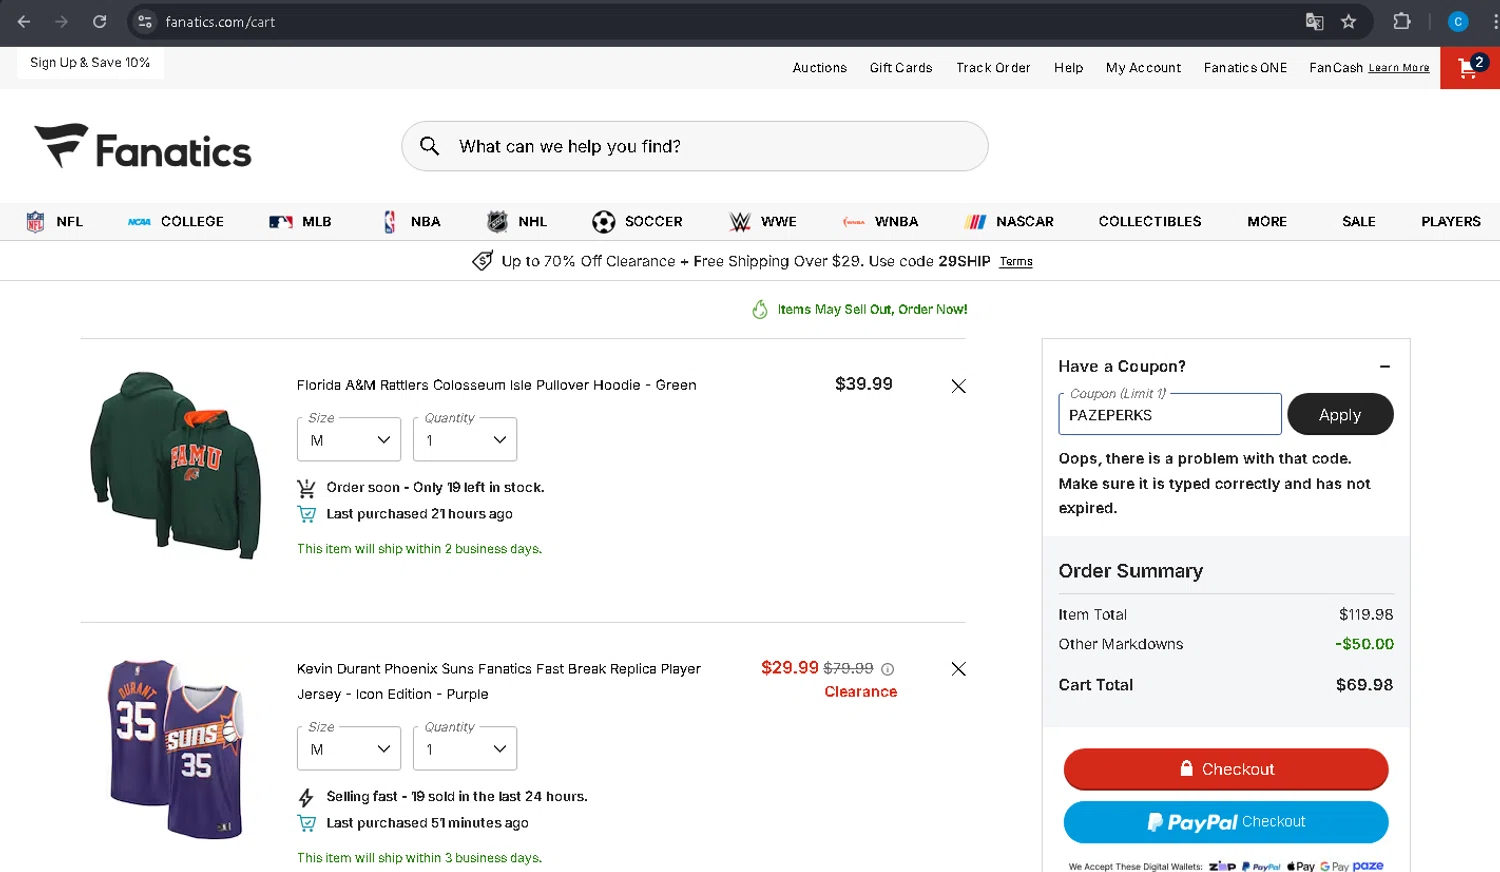The width and height of the screenshot is (1500, 872).
Task: Click the translate page icon
Action: (1314, 21)
